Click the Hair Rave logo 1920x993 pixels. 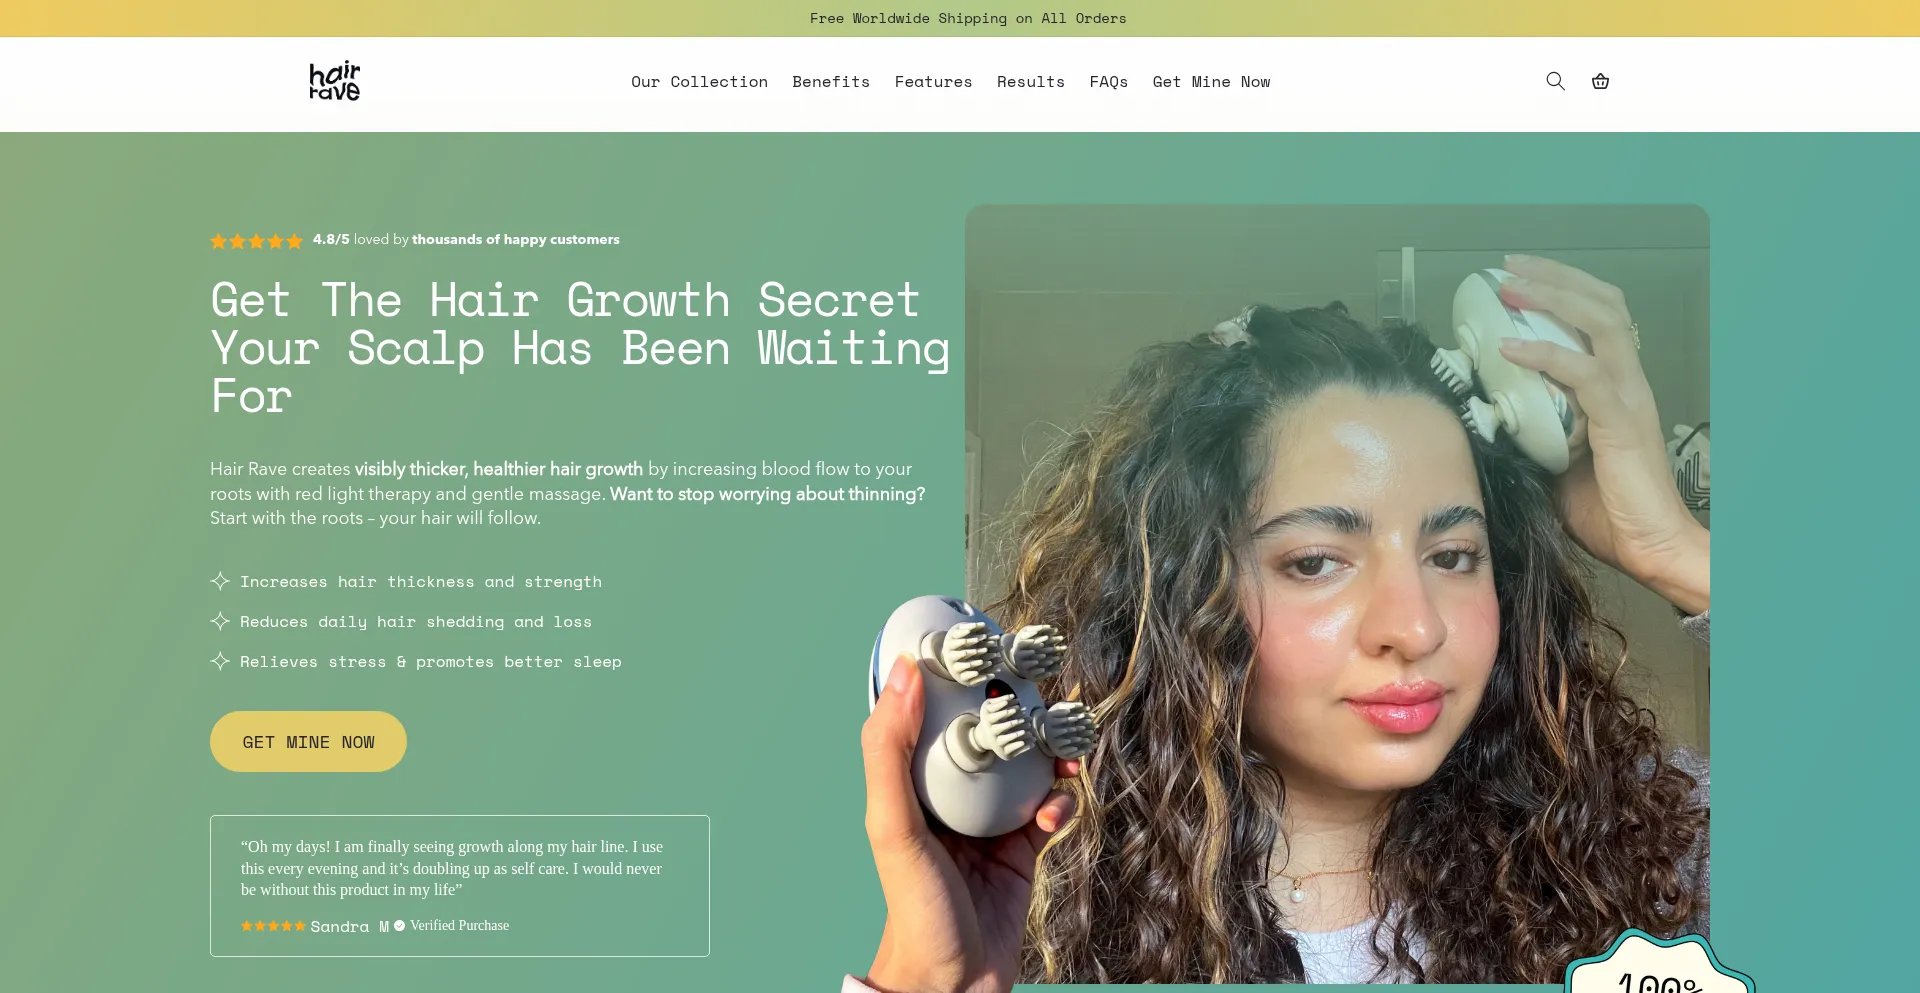(334, 81)
